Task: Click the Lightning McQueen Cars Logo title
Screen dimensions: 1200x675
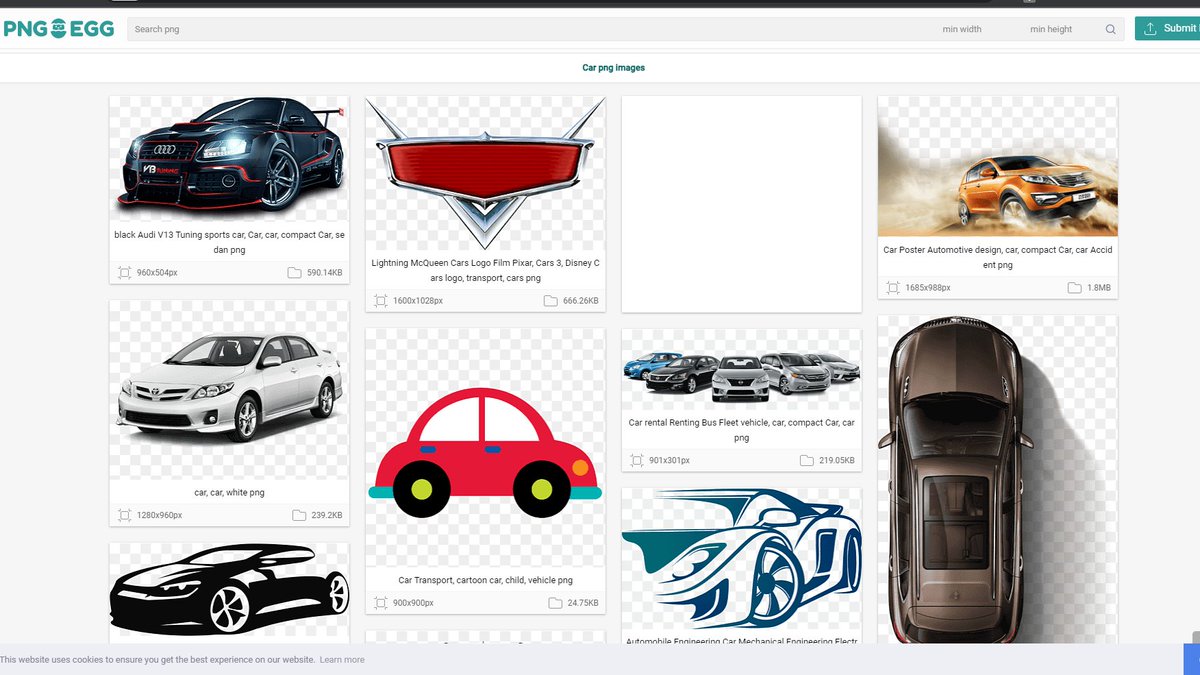Action: 485,271
